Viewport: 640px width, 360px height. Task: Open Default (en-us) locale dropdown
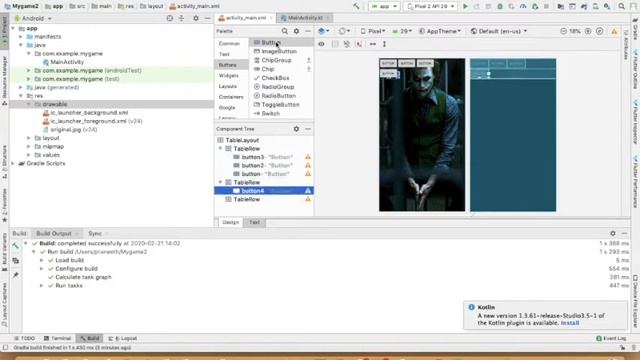pyautogui.click(x=499, y=31)
